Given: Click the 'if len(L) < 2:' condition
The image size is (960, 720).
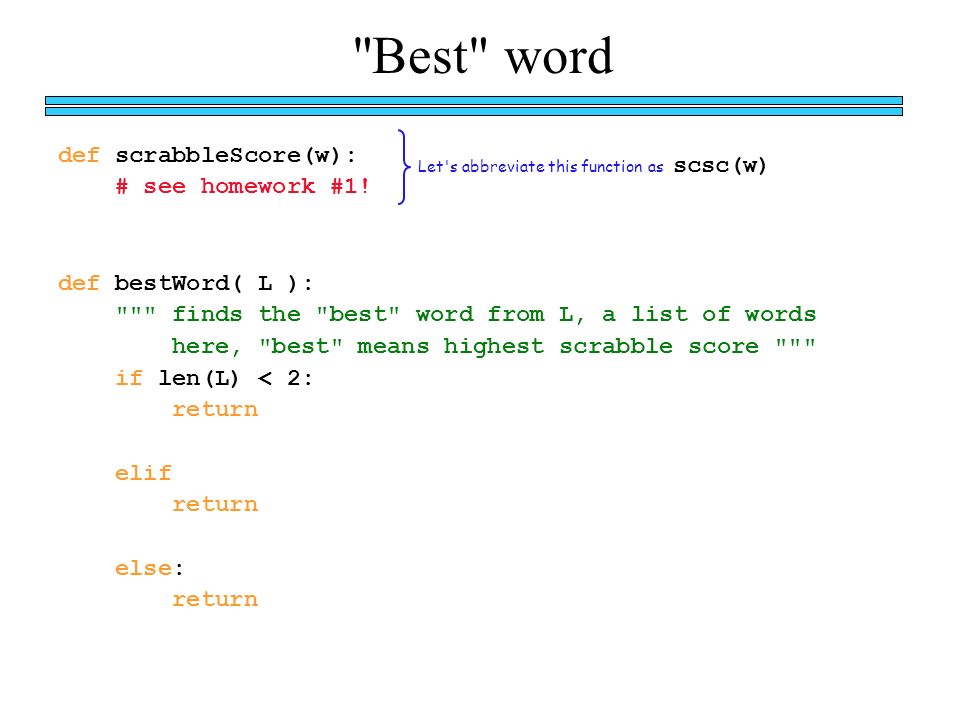Looking at the screenshot, I should pos(214,378).
